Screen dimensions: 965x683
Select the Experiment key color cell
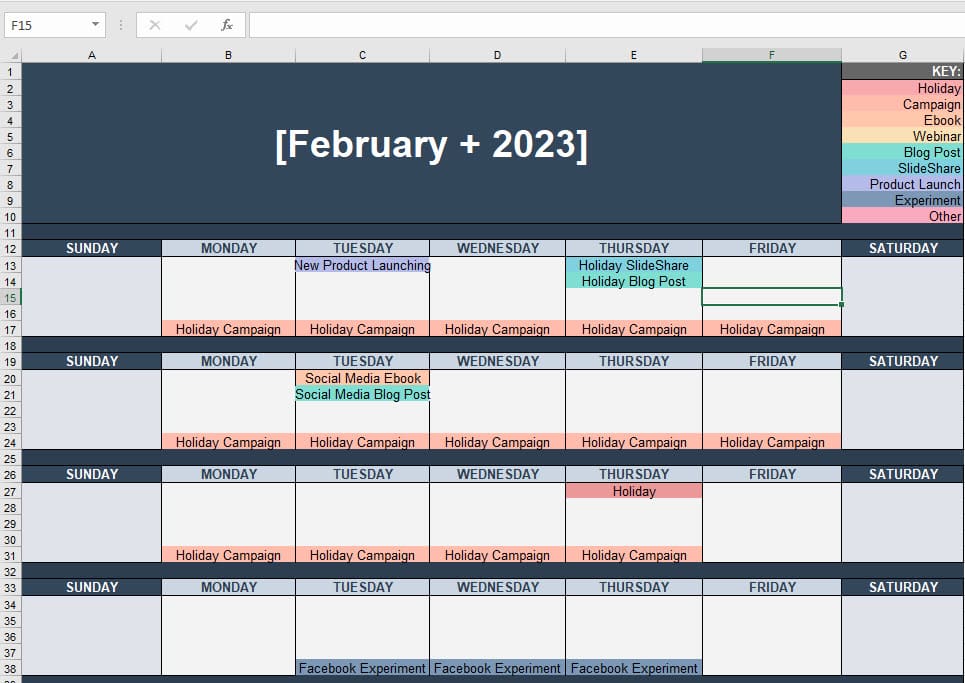[903, 200]
